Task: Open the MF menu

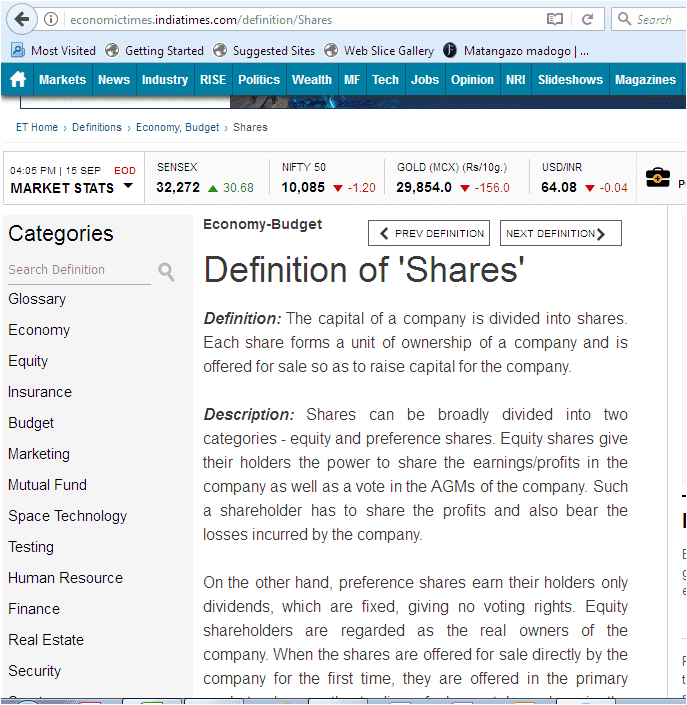Action: [352, 80]
